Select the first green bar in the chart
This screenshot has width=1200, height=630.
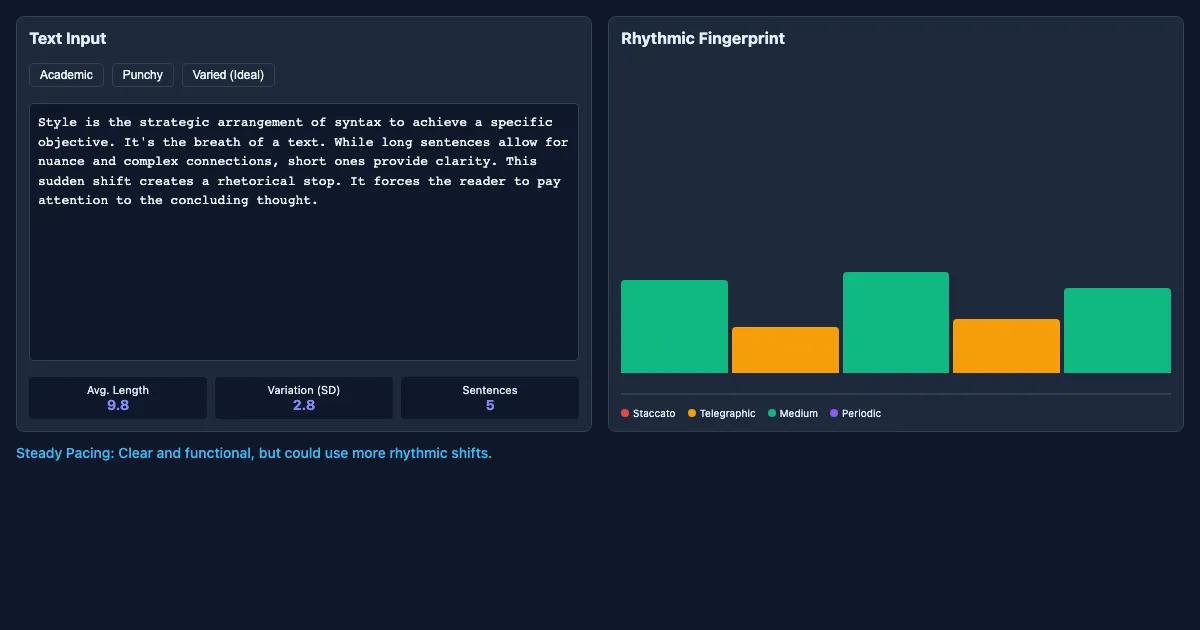[674, 327]
